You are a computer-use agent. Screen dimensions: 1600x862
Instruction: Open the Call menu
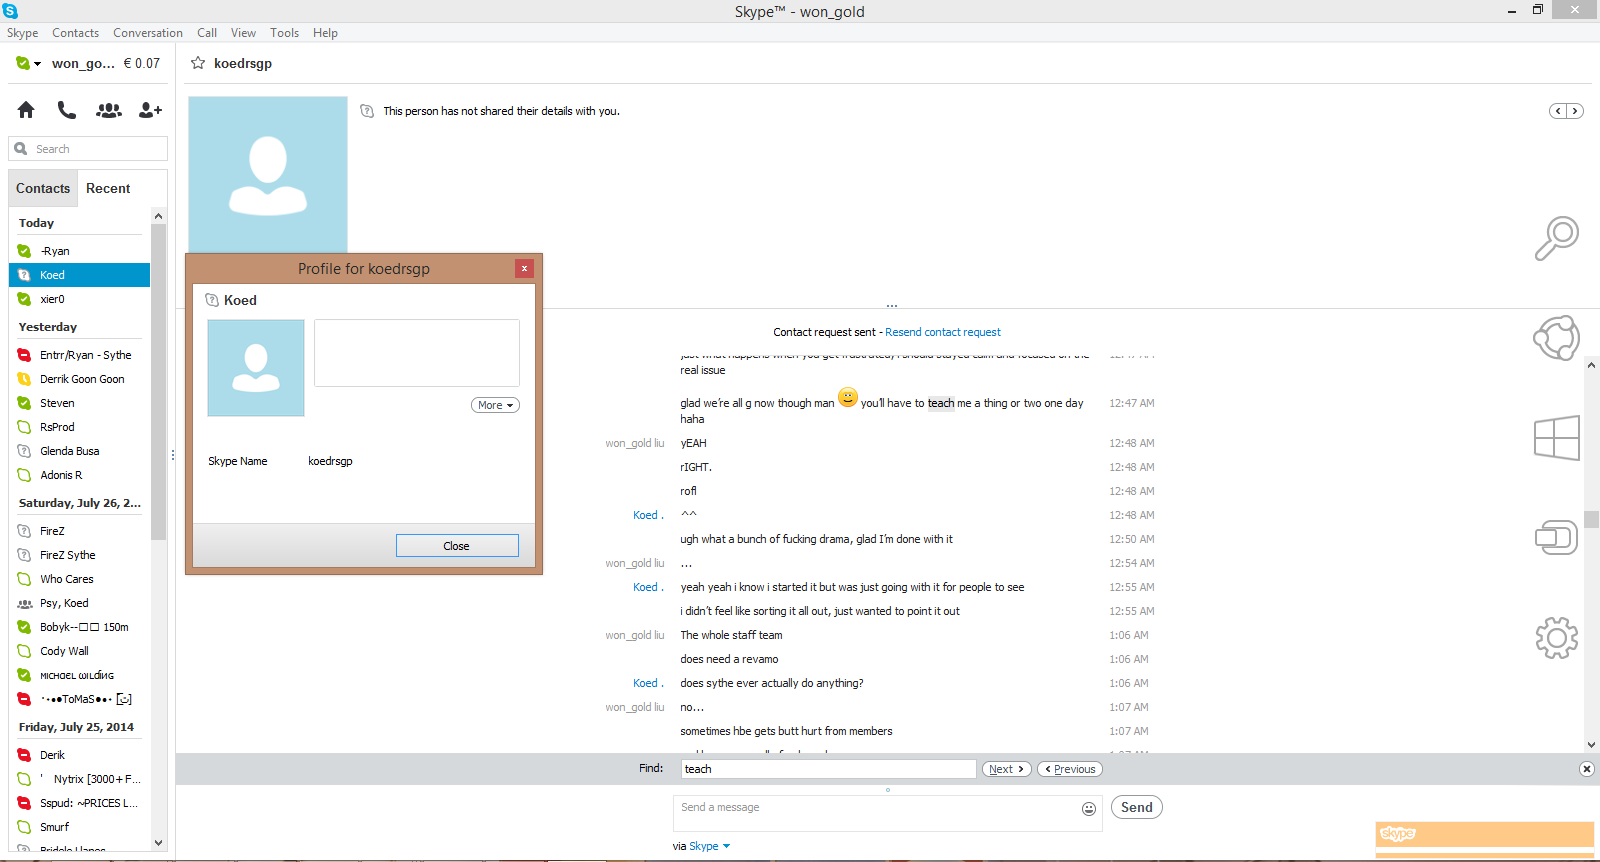click(x=207, y=33)
